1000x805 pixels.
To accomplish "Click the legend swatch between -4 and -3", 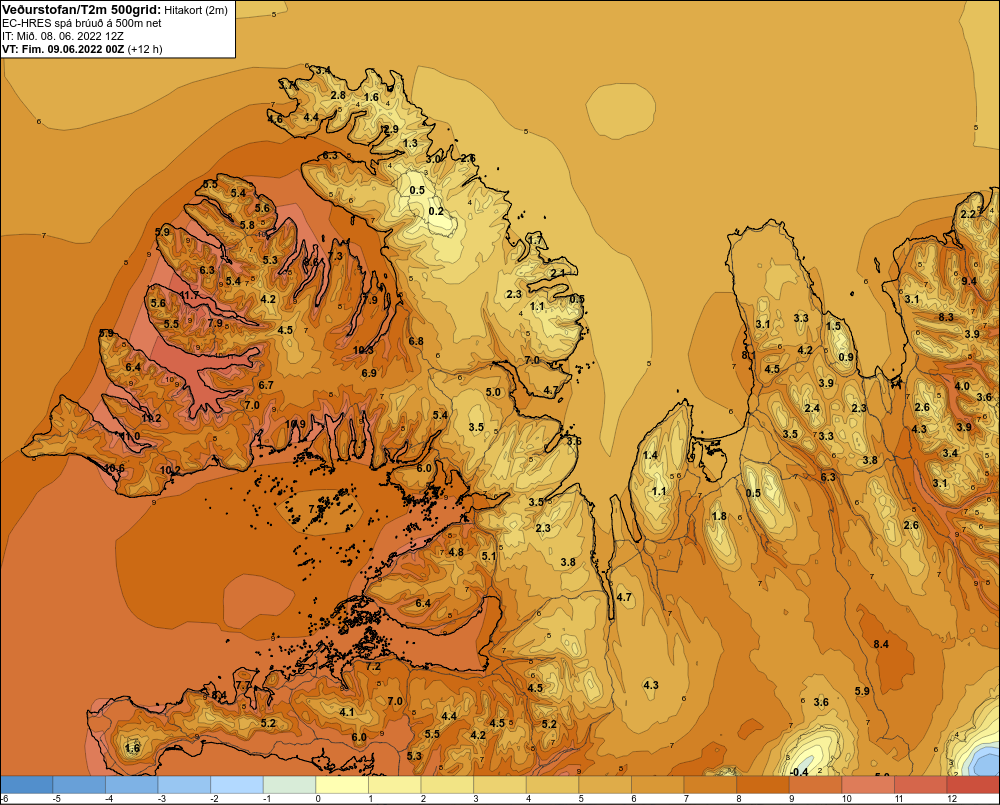I will pyautogui.click(x=132, y=785).
